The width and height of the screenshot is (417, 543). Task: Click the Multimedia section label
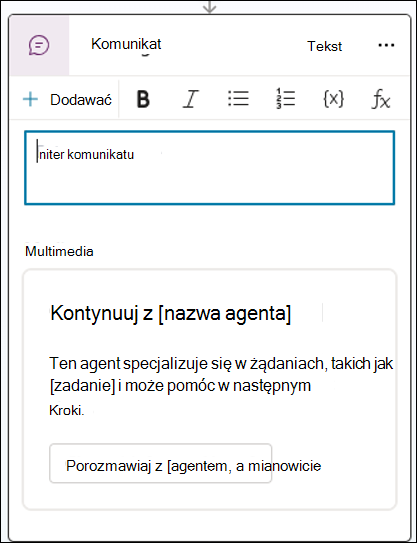point(59,251)
